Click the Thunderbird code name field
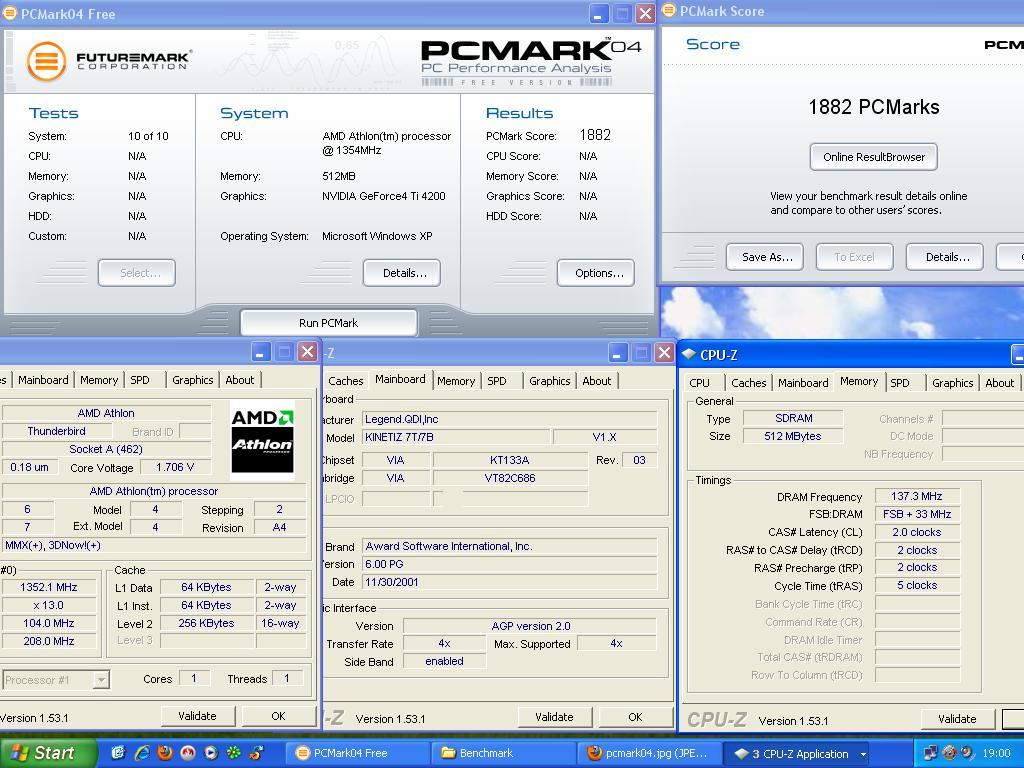The width and height of the screenshot is (1024, 768). tap(57, 431)
